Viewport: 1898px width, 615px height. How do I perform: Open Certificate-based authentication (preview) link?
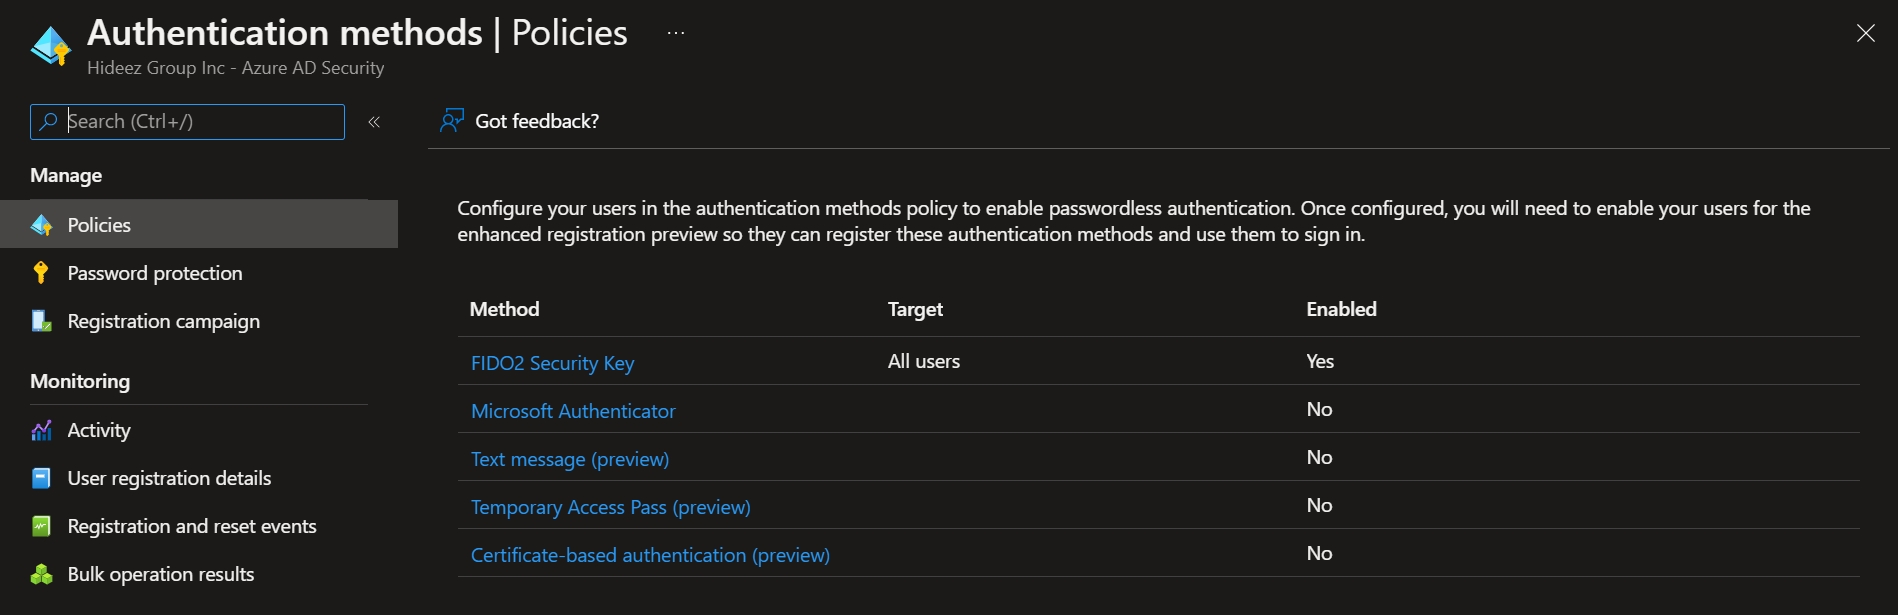point(650,555)
